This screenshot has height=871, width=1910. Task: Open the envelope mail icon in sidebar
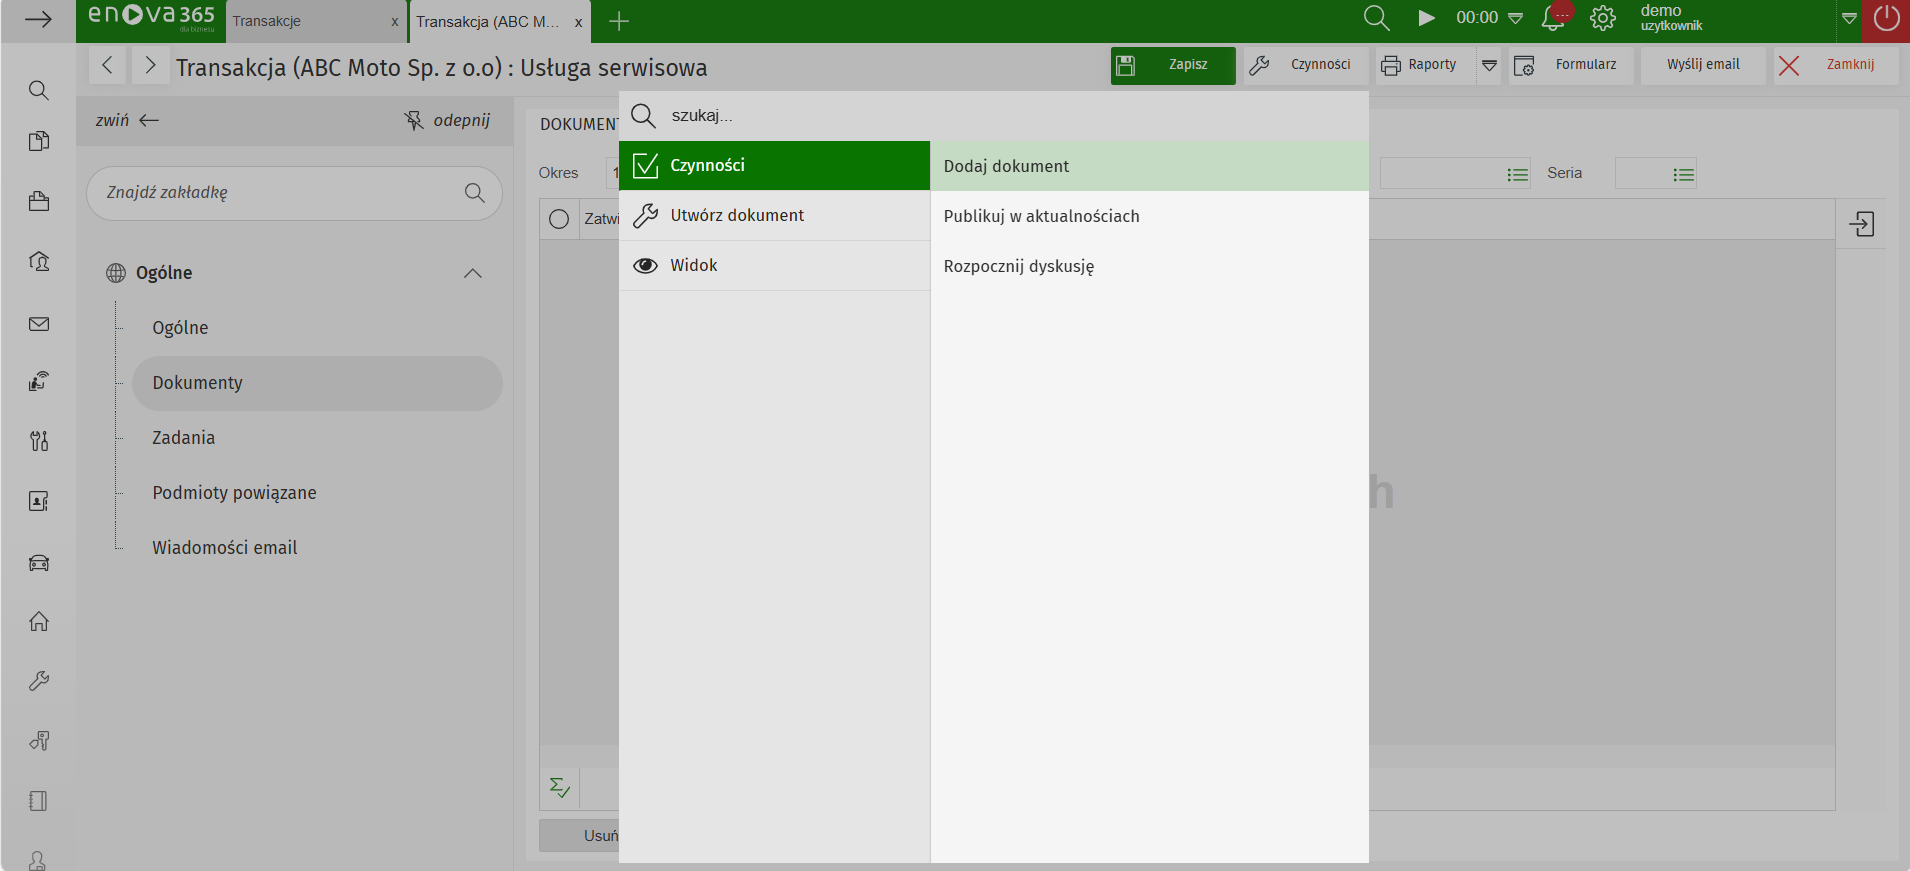click(x=39, y=324)
